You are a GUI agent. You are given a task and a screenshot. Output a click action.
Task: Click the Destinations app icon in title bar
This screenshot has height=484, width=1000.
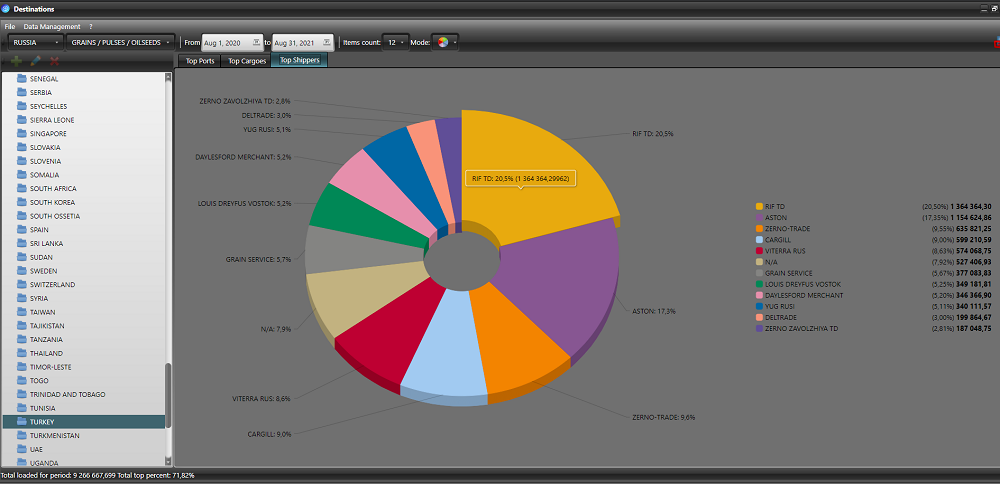6,9
